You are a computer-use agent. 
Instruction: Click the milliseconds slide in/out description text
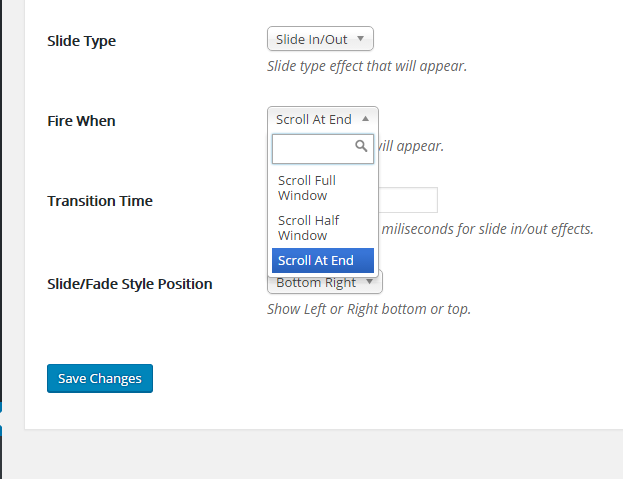[486, 229]
